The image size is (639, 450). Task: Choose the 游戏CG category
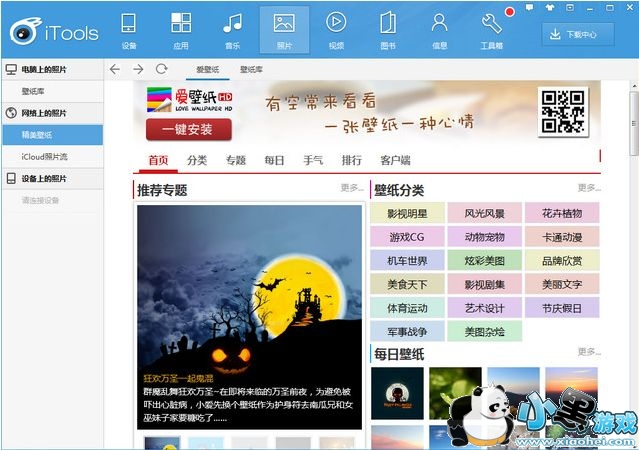(x=407, y=236)
